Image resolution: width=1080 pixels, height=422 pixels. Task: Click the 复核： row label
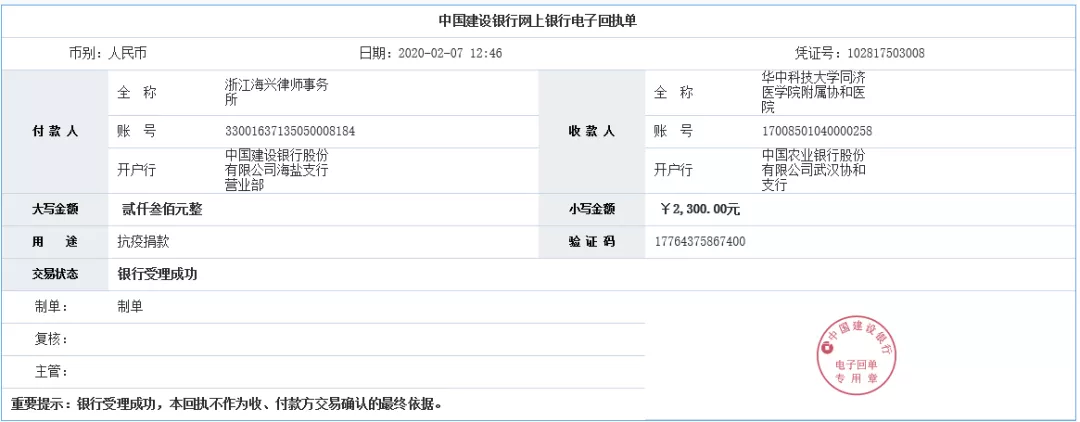click(51, 339)
